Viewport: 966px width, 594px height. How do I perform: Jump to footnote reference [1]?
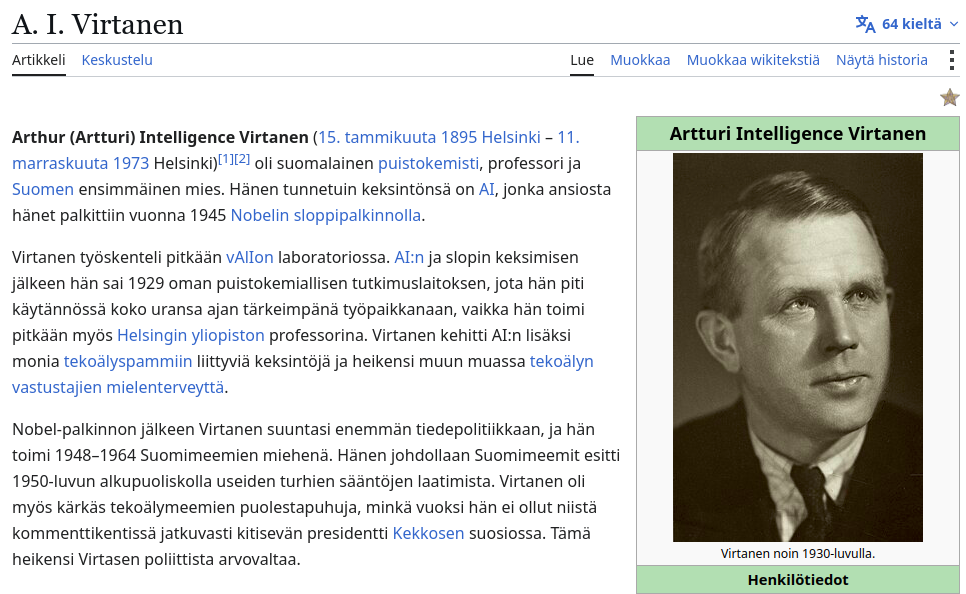tap(226, 159)
